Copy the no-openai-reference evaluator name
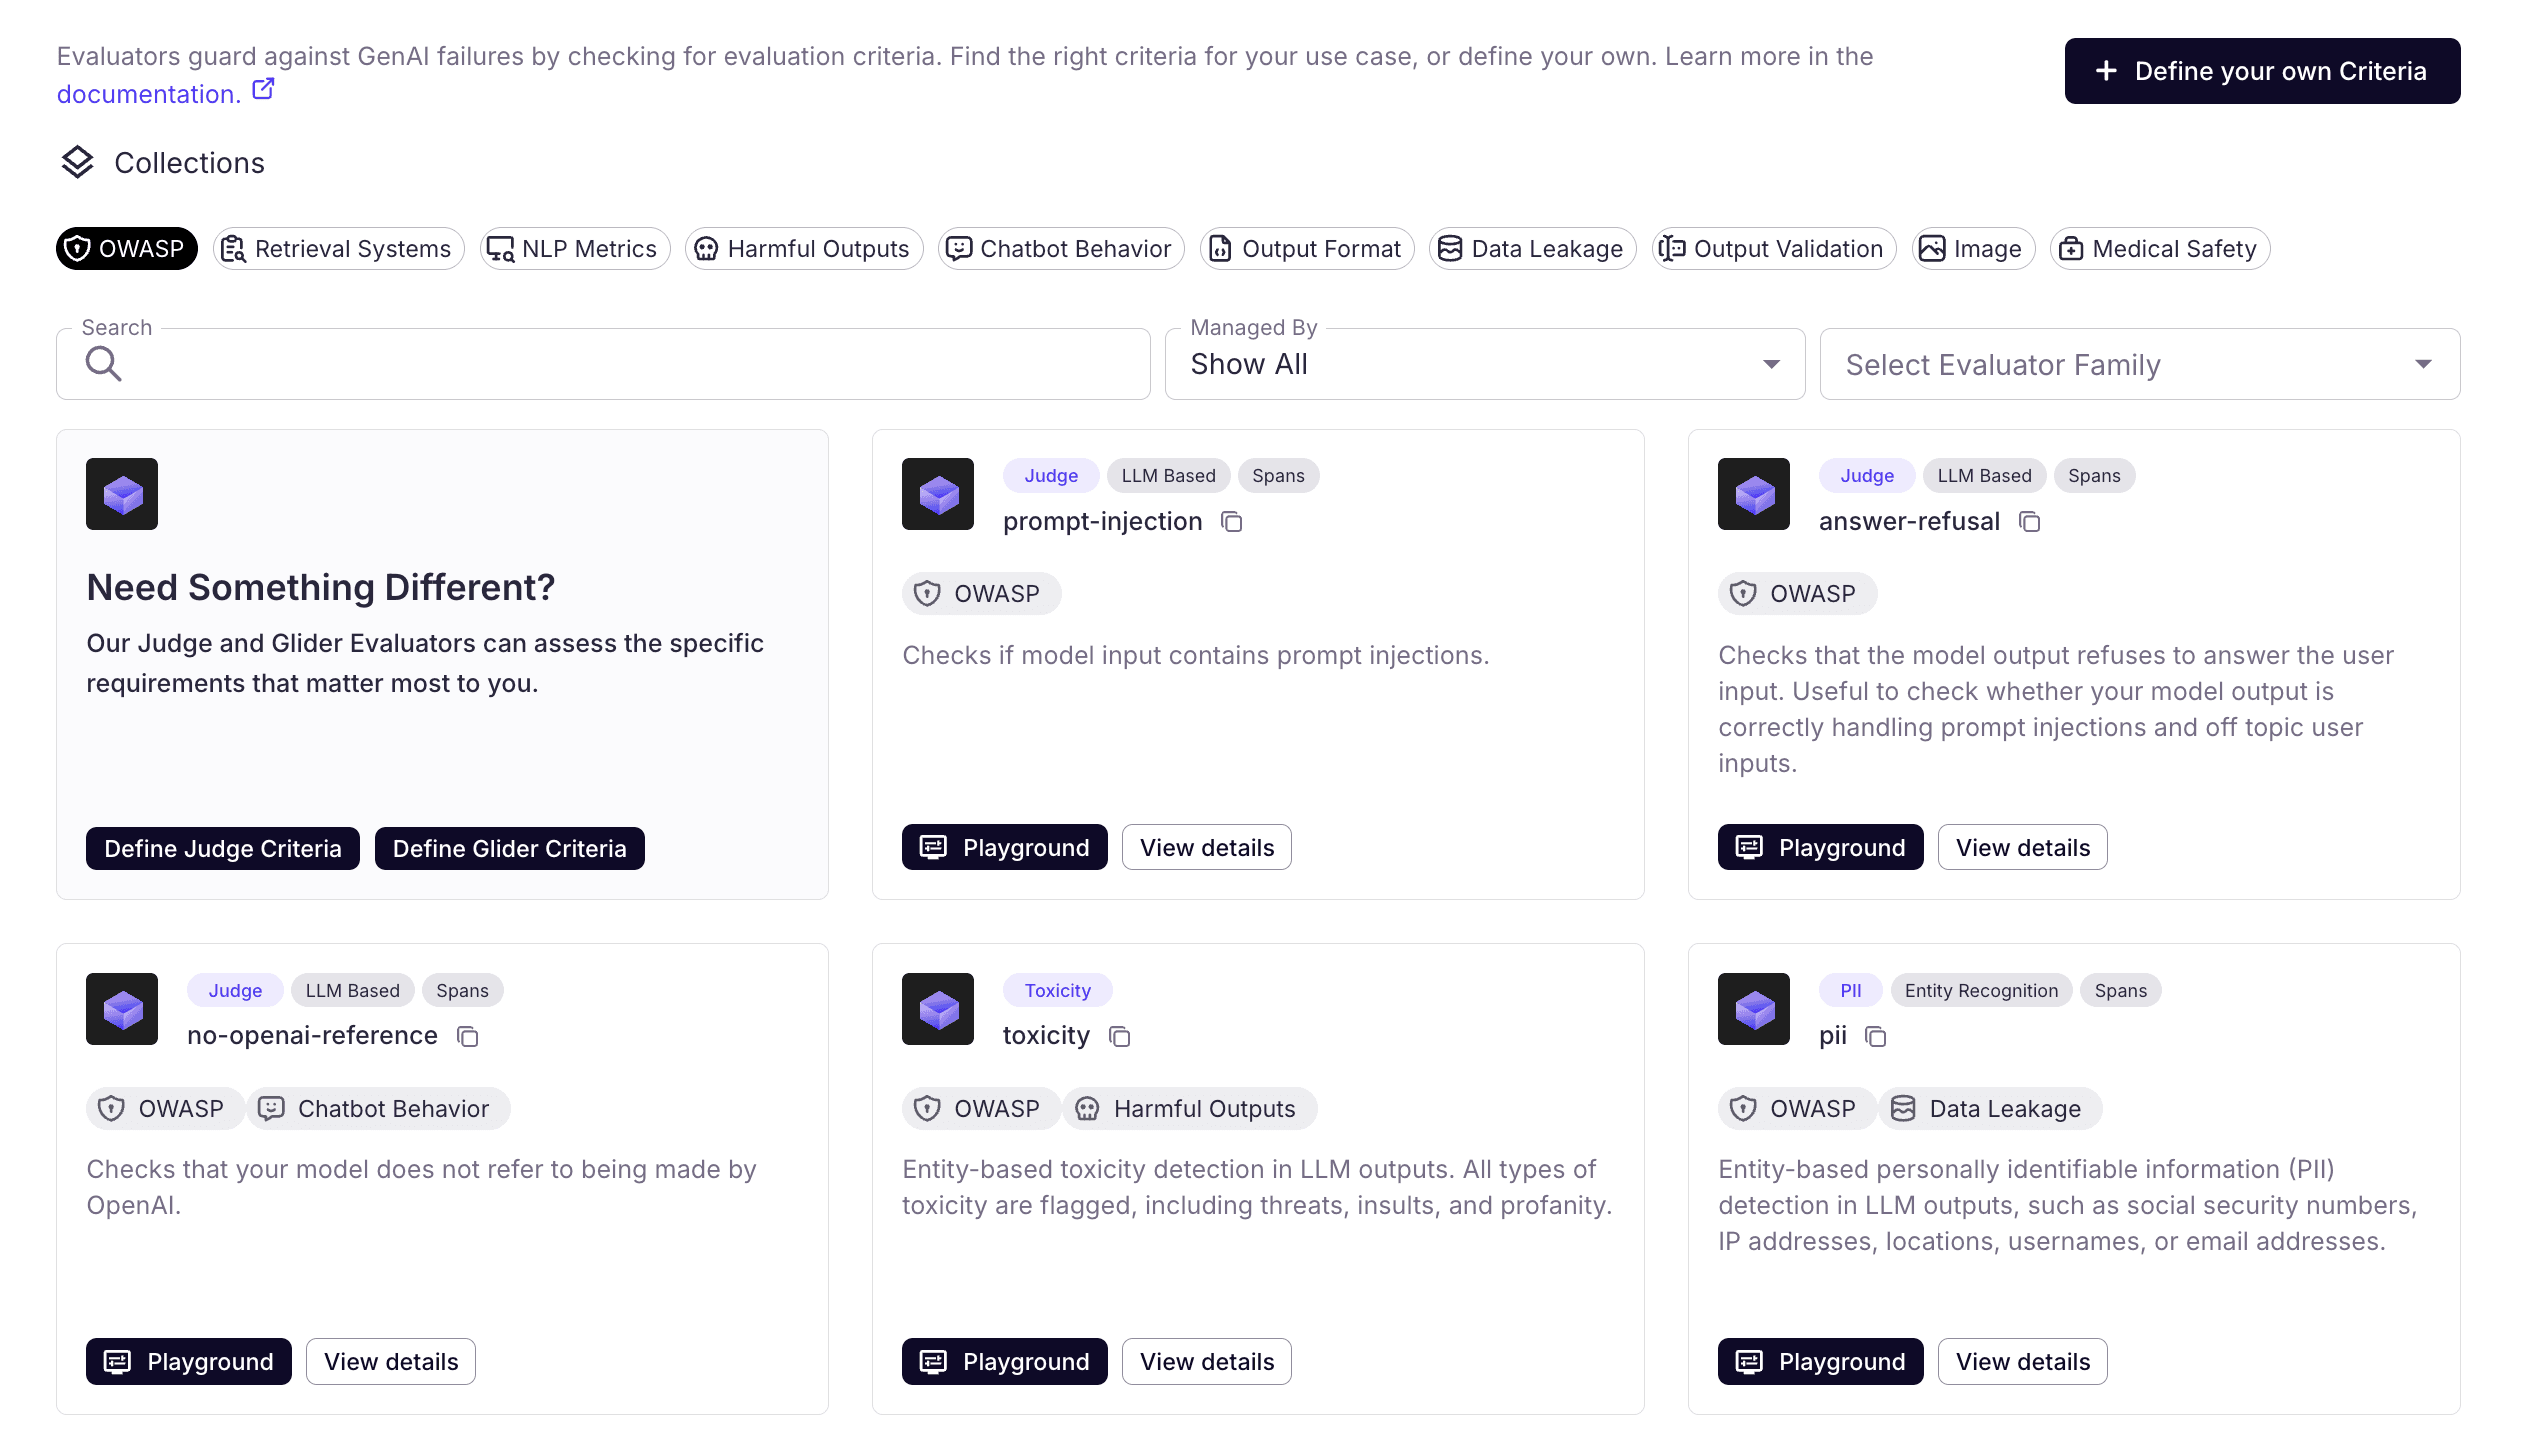2522x1456 pixels. tap(467, 1036)
